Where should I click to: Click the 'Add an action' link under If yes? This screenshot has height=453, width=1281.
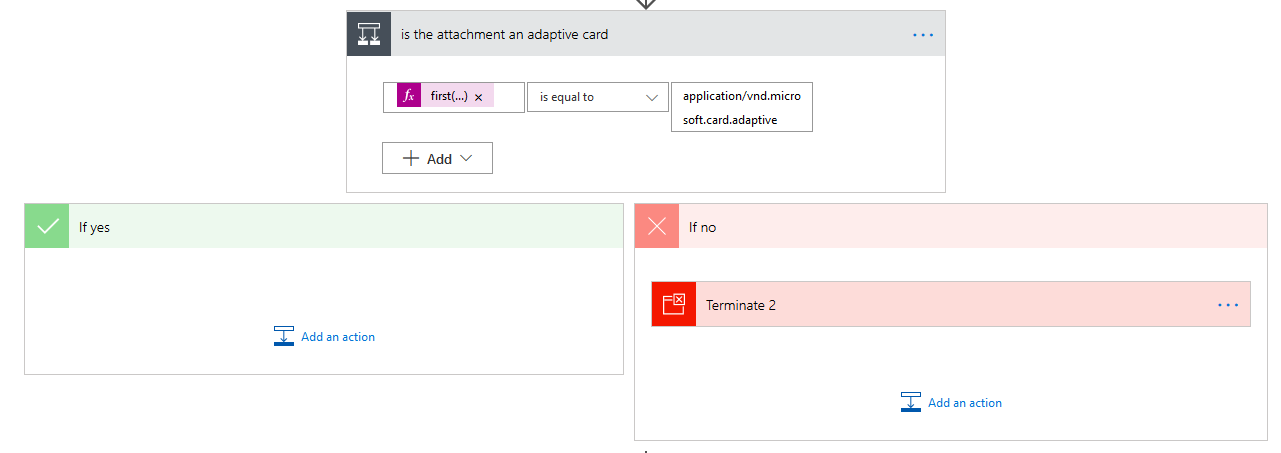(338, 337)
